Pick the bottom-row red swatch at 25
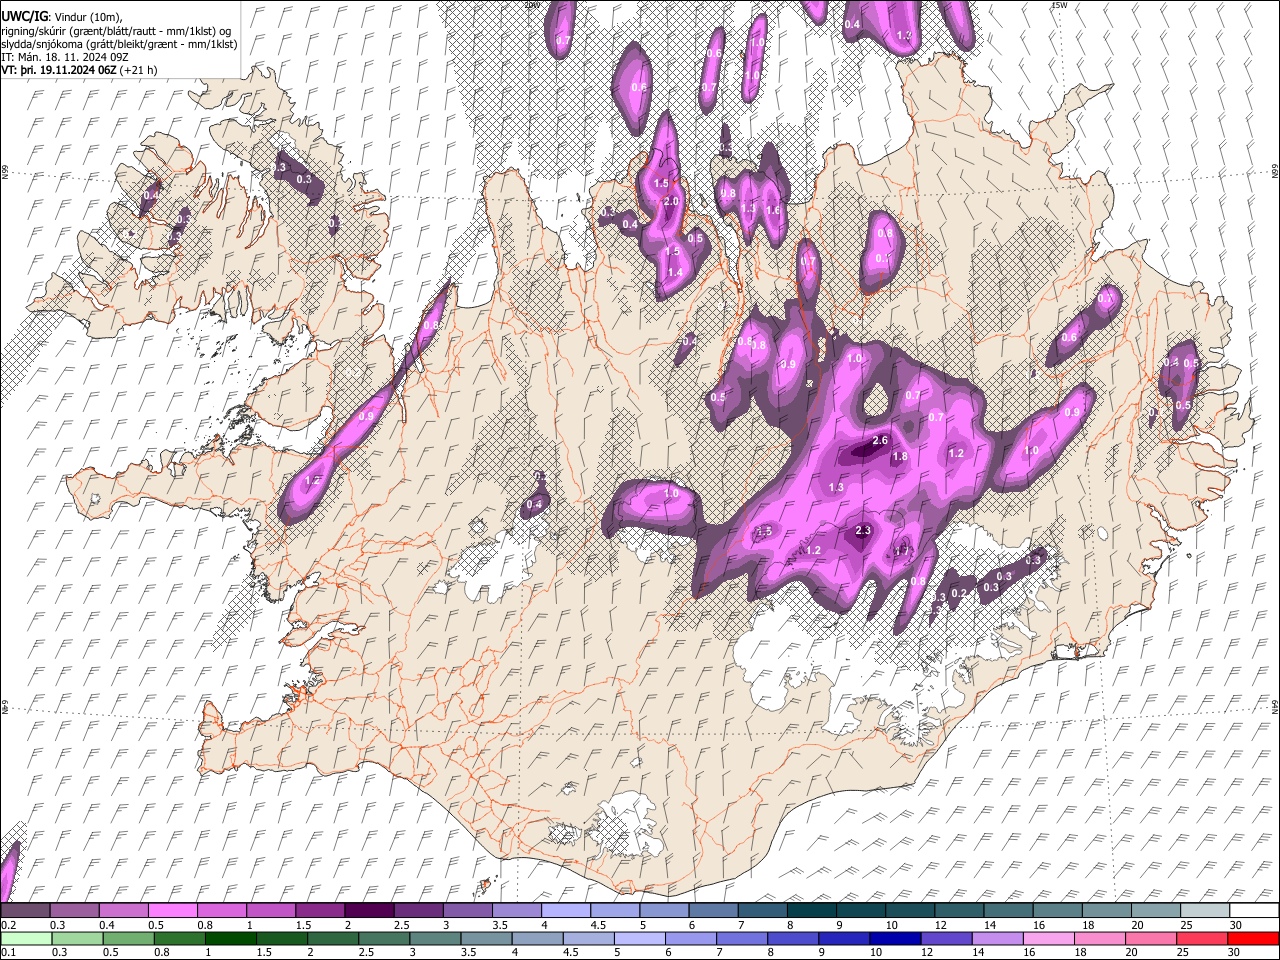 pos(1202,938)
